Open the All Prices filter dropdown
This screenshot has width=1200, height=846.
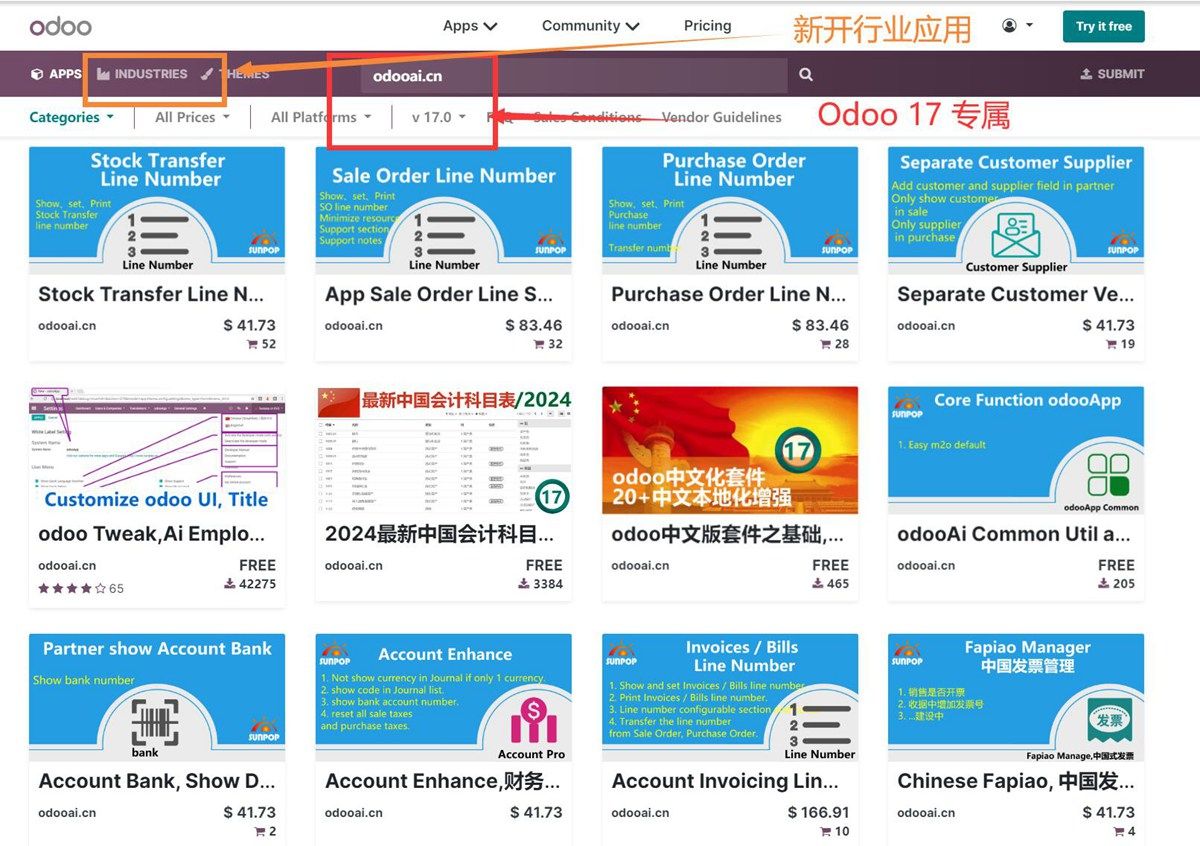[189, 117]
